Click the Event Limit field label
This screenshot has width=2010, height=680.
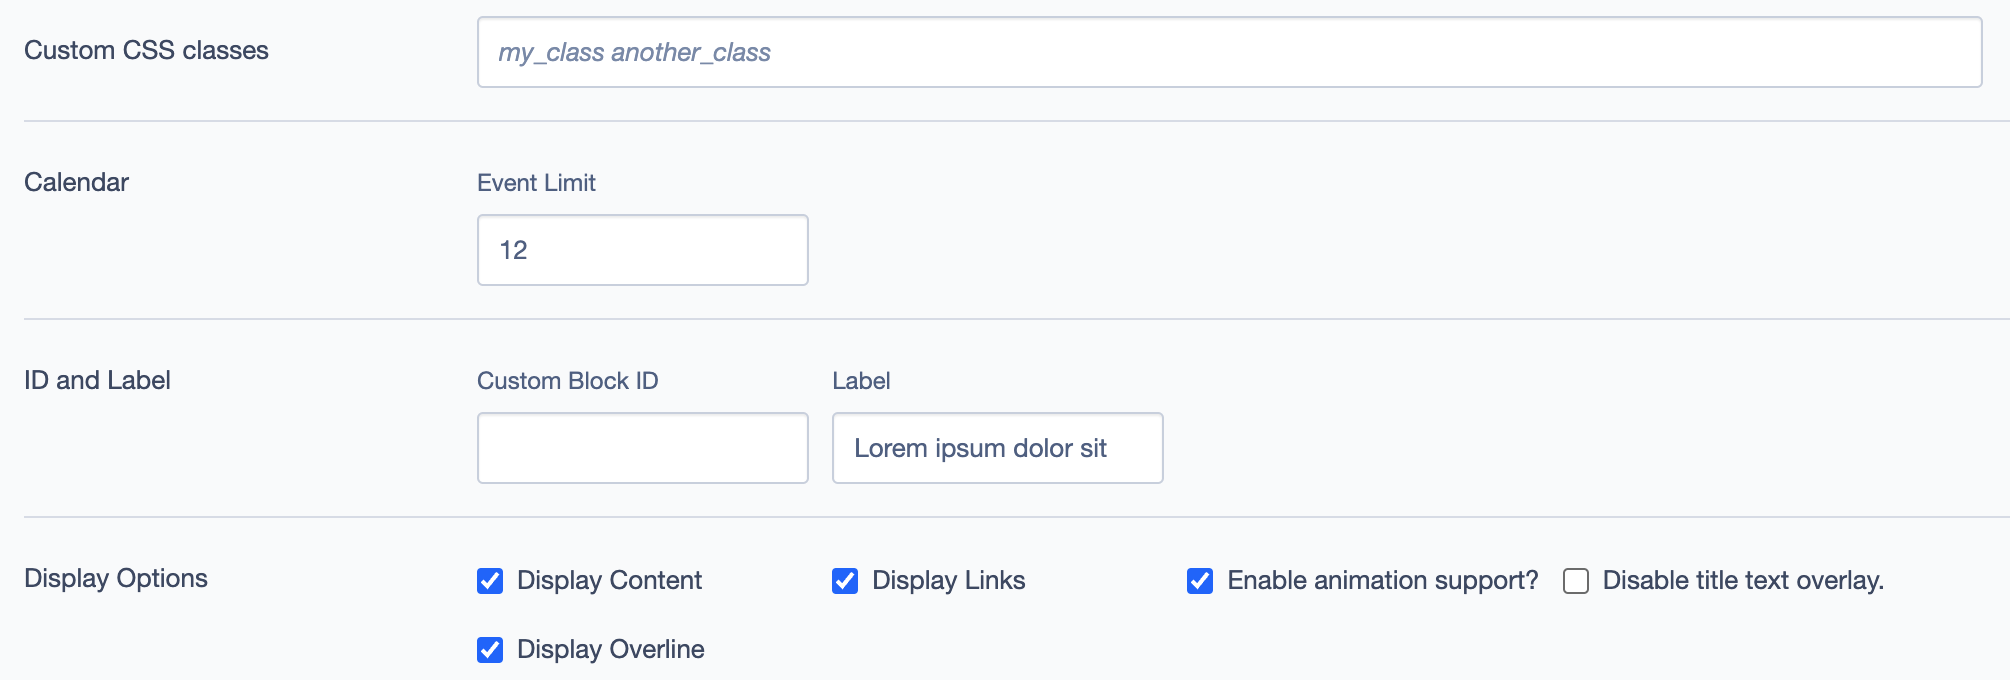click(537, 183)
